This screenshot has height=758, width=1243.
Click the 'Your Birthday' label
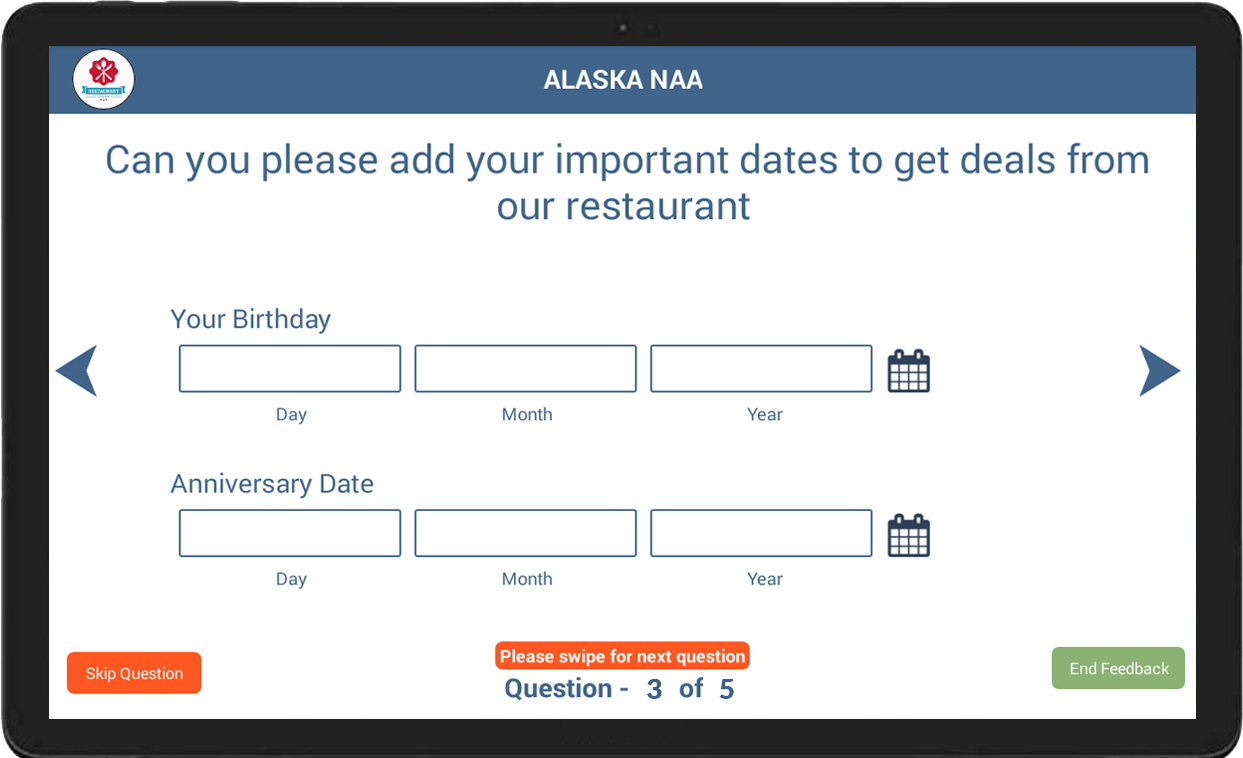[250, 319]
